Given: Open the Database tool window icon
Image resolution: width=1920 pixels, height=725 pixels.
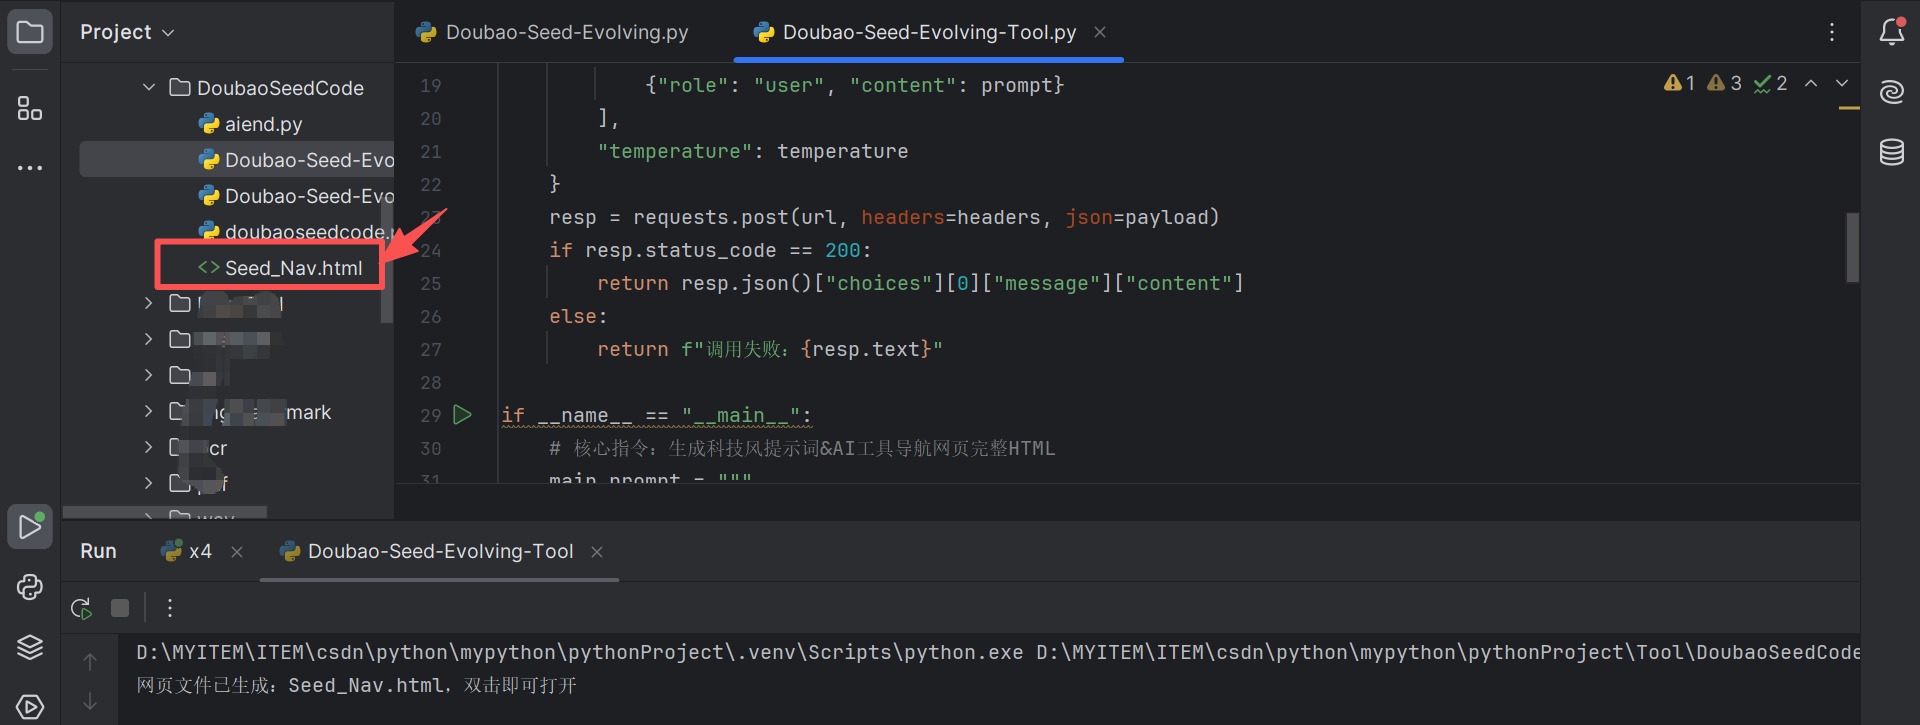Looking at the screenshot, I should click(1891, 152).
